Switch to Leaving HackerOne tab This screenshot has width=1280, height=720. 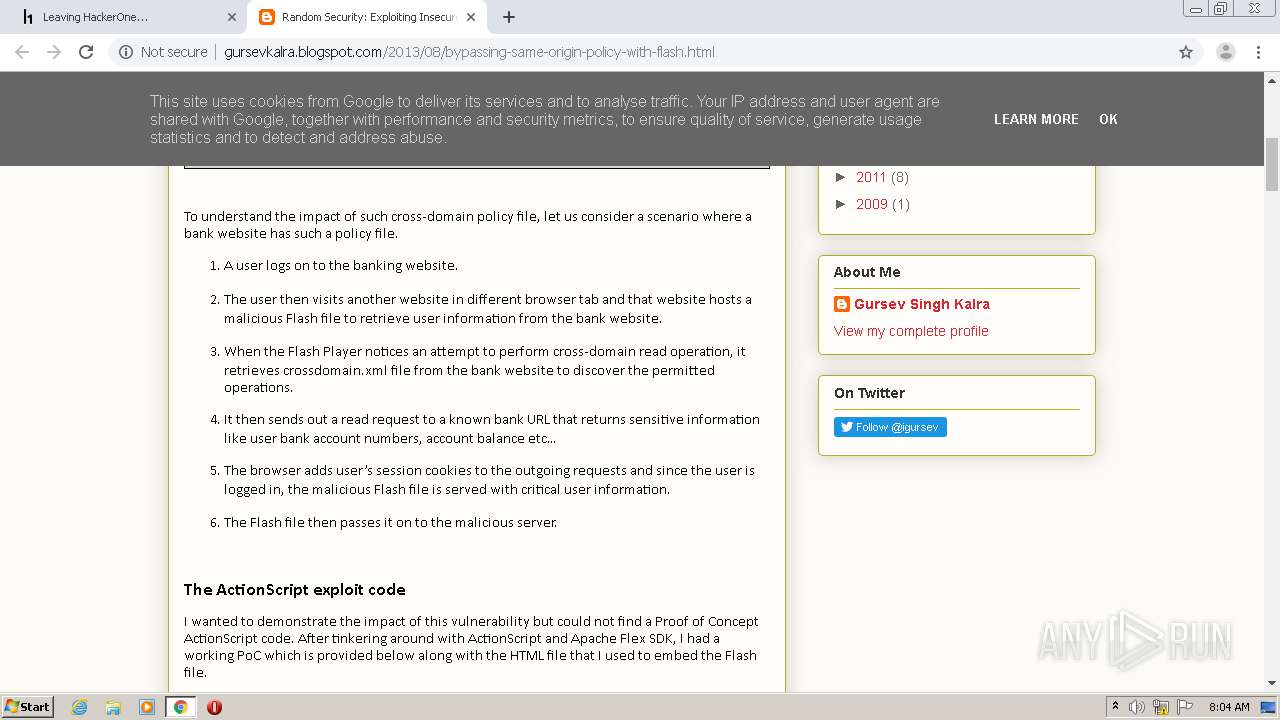(x=125, y=17)
